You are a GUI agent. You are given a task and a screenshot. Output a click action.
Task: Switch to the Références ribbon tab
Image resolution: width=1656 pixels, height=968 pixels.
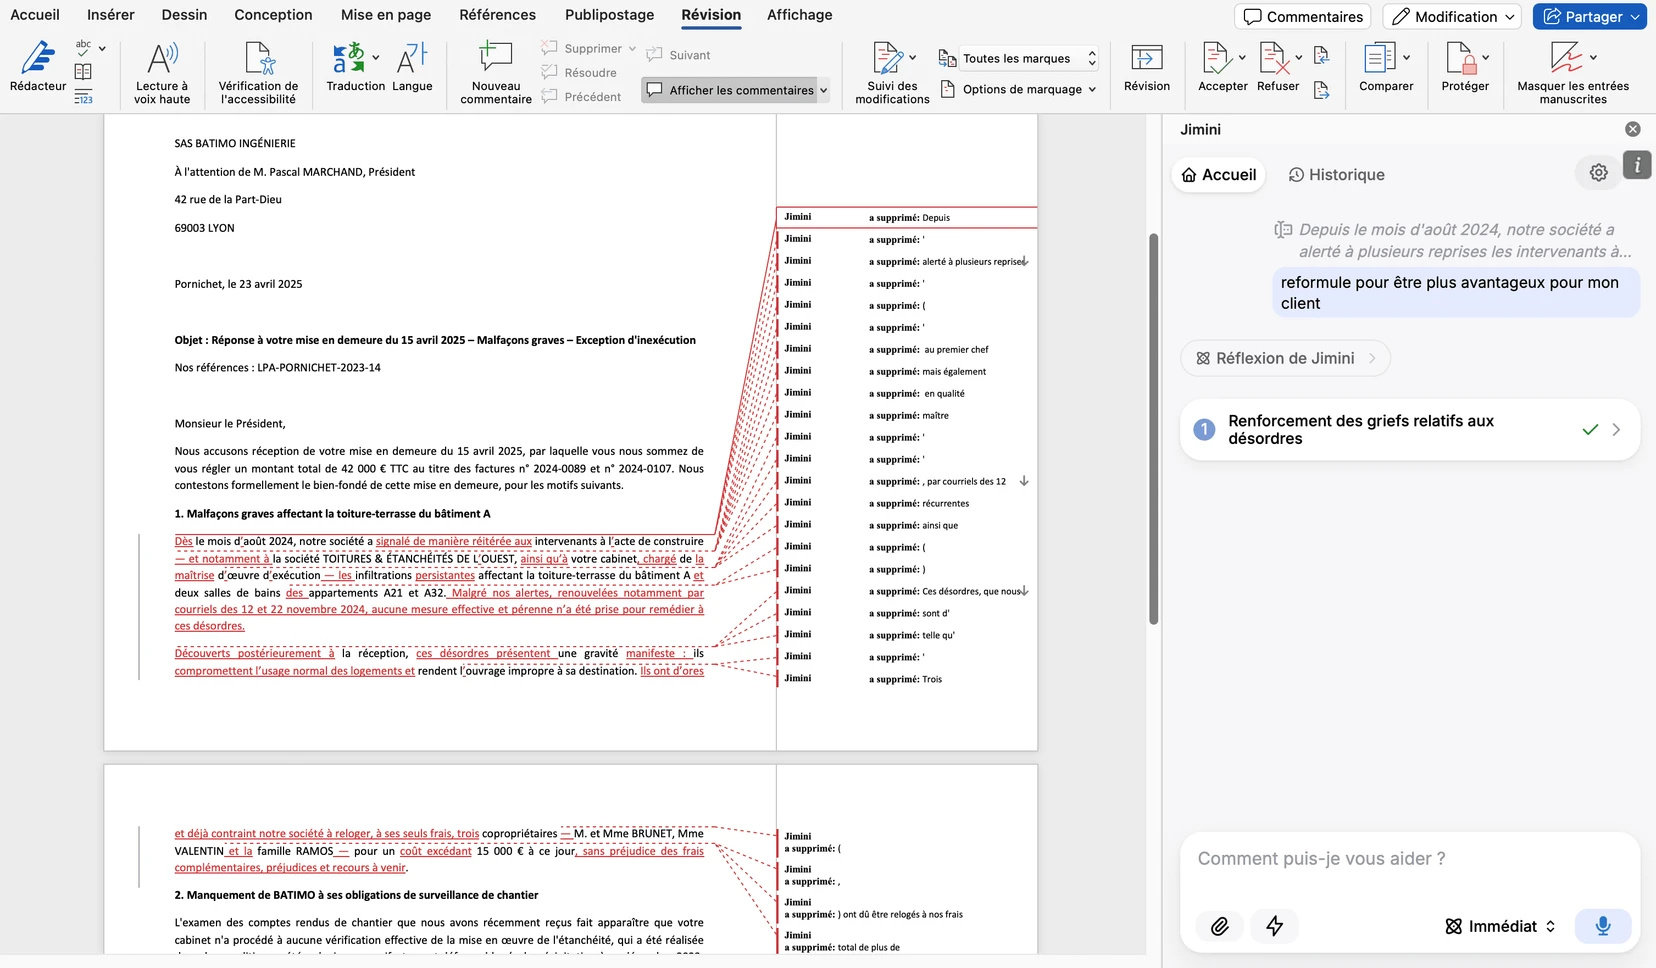click(497, 15)
